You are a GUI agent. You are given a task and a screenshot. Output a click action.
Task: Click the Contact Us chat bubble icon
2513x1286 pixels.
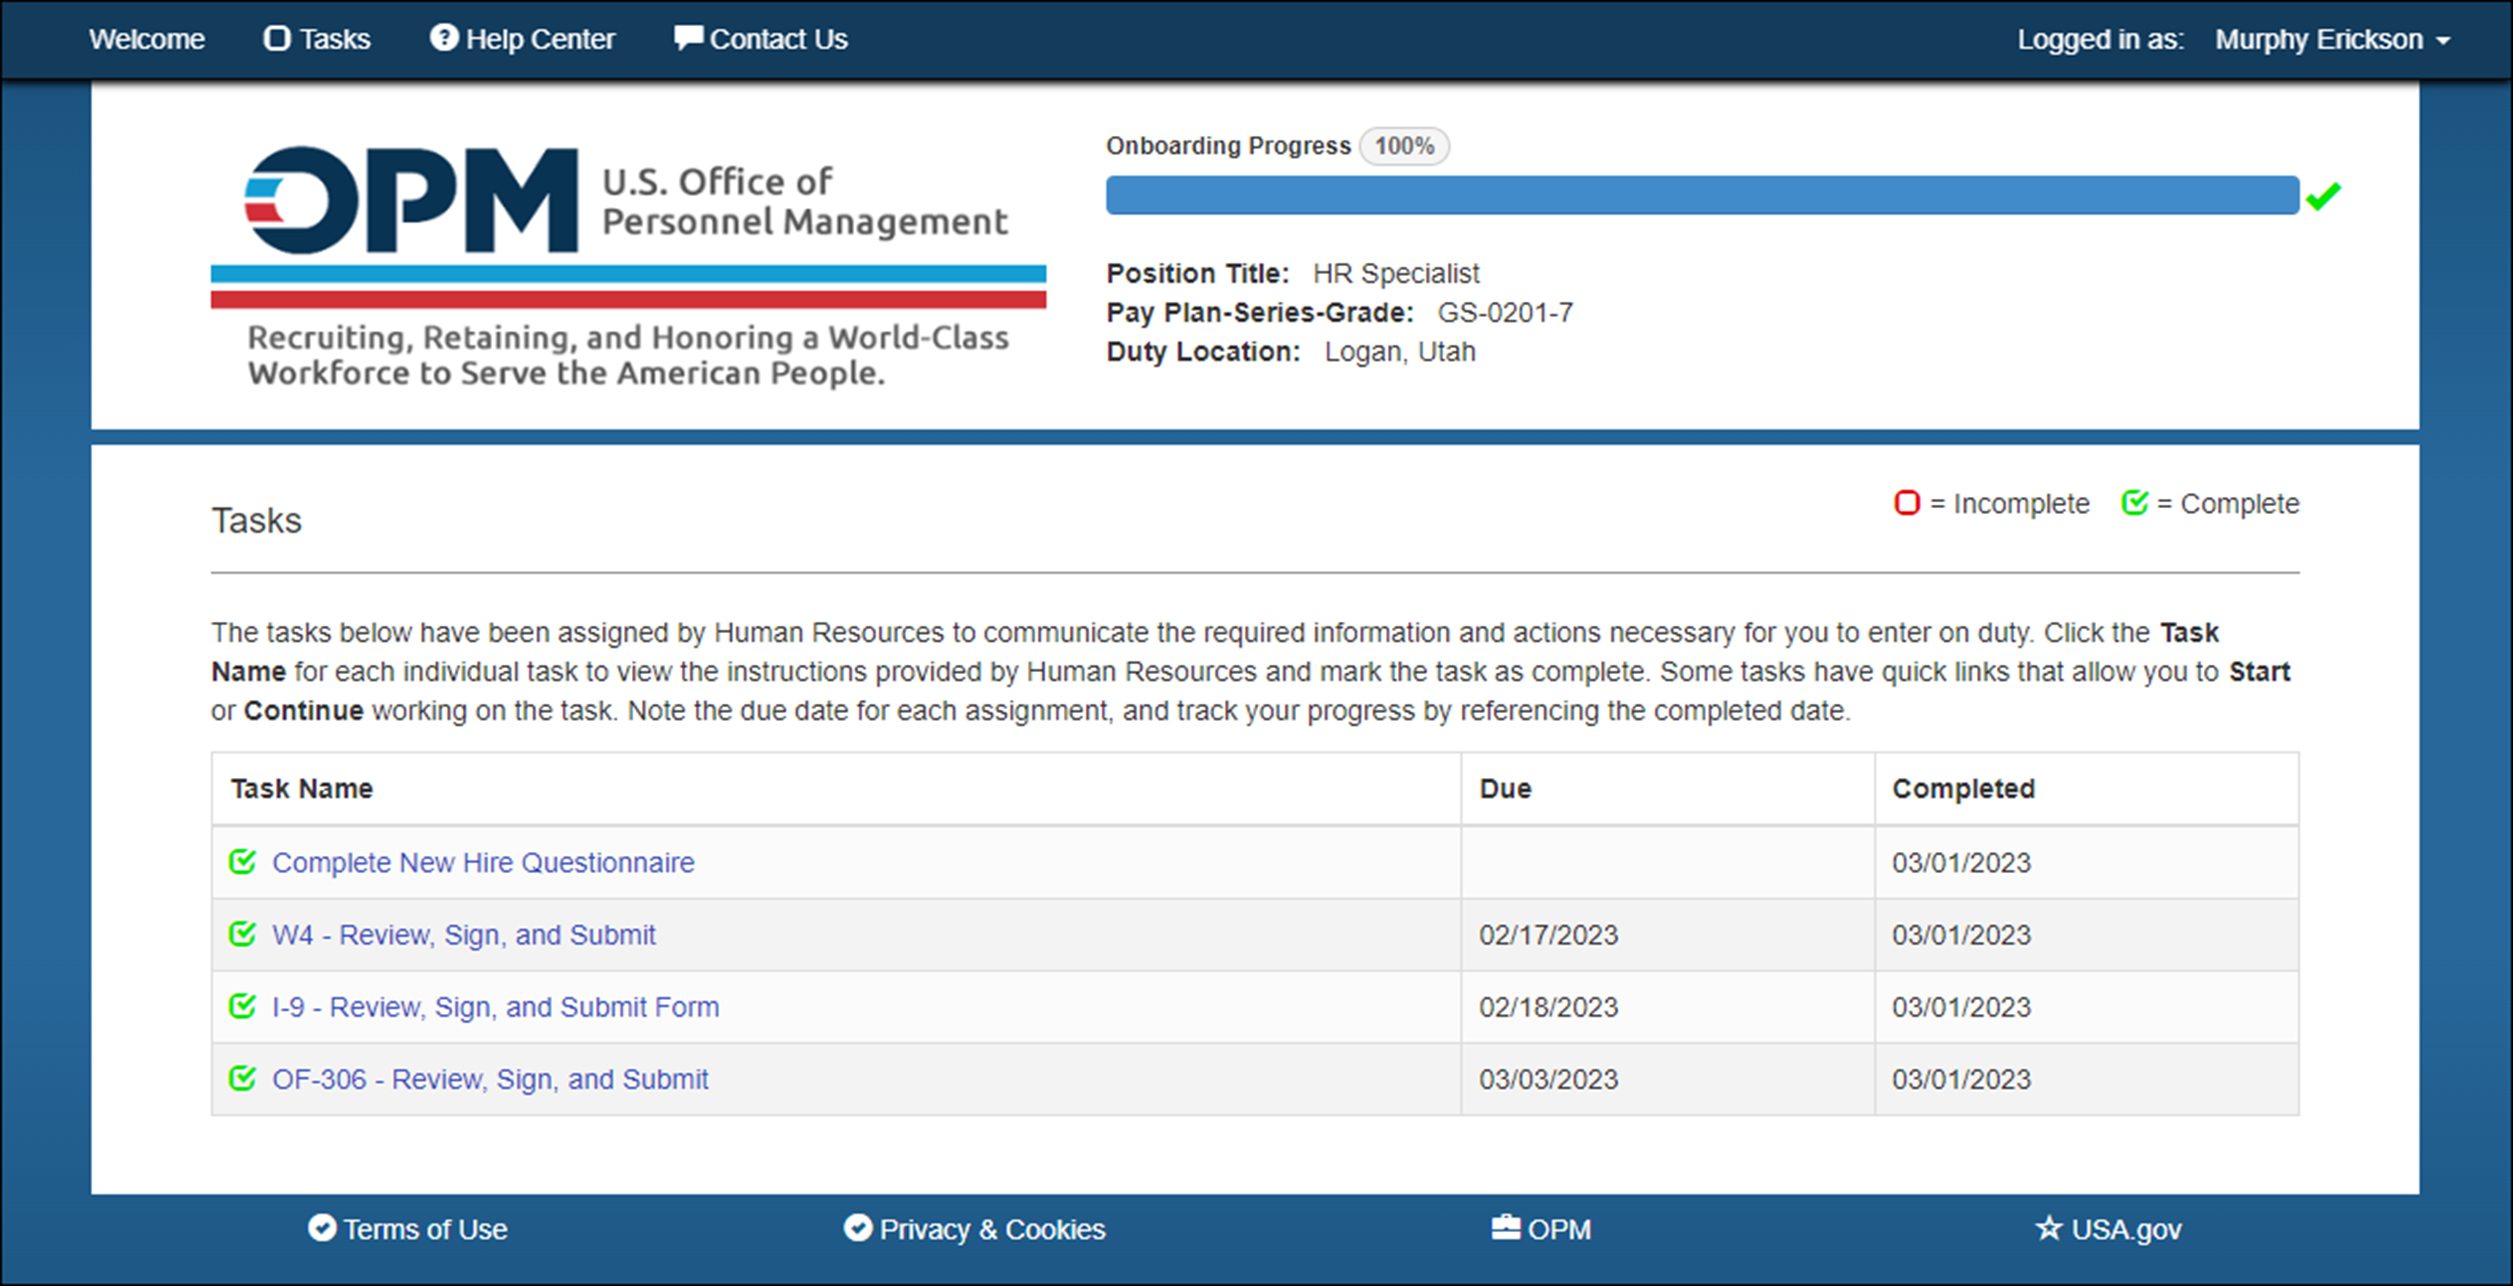tap(689, 38)
